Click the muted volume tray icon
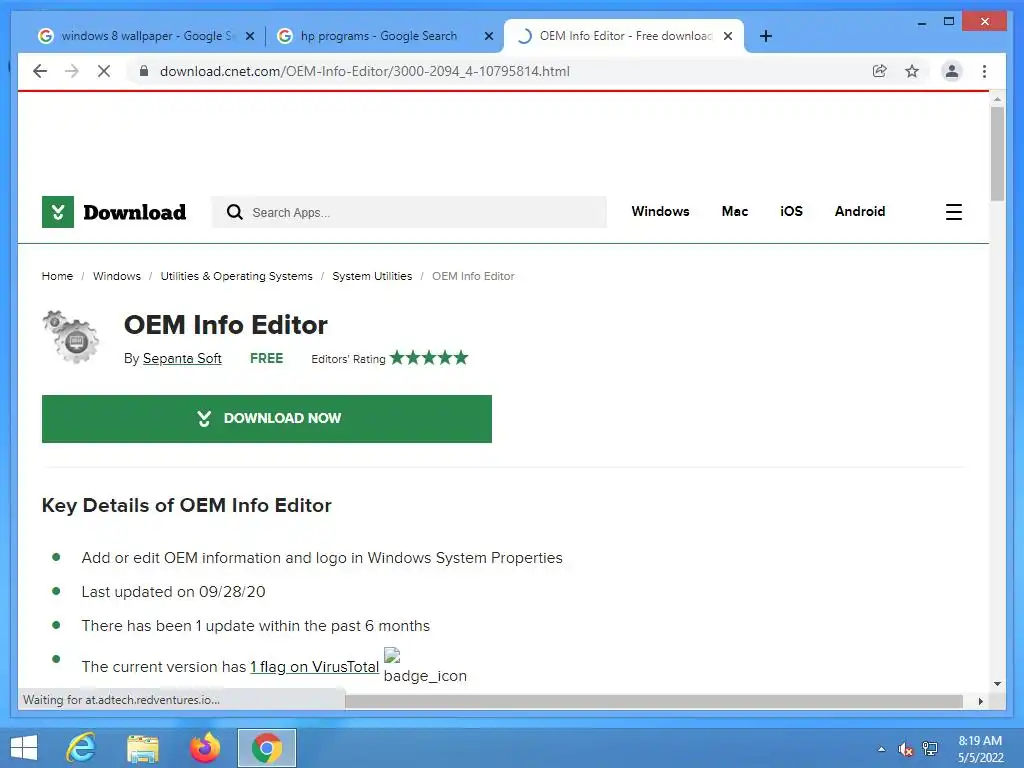1024x768 pixels. (x=905, y=749)
